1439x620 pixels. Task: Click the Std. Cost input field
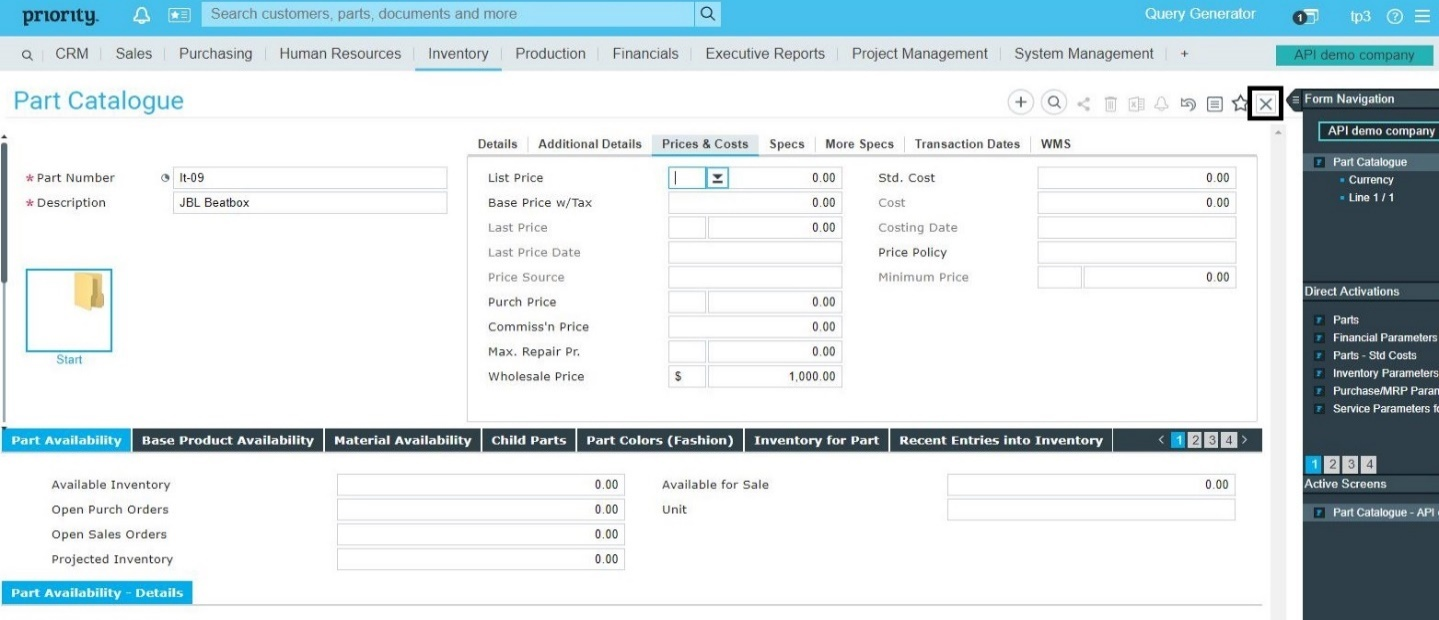point(1136,178)
